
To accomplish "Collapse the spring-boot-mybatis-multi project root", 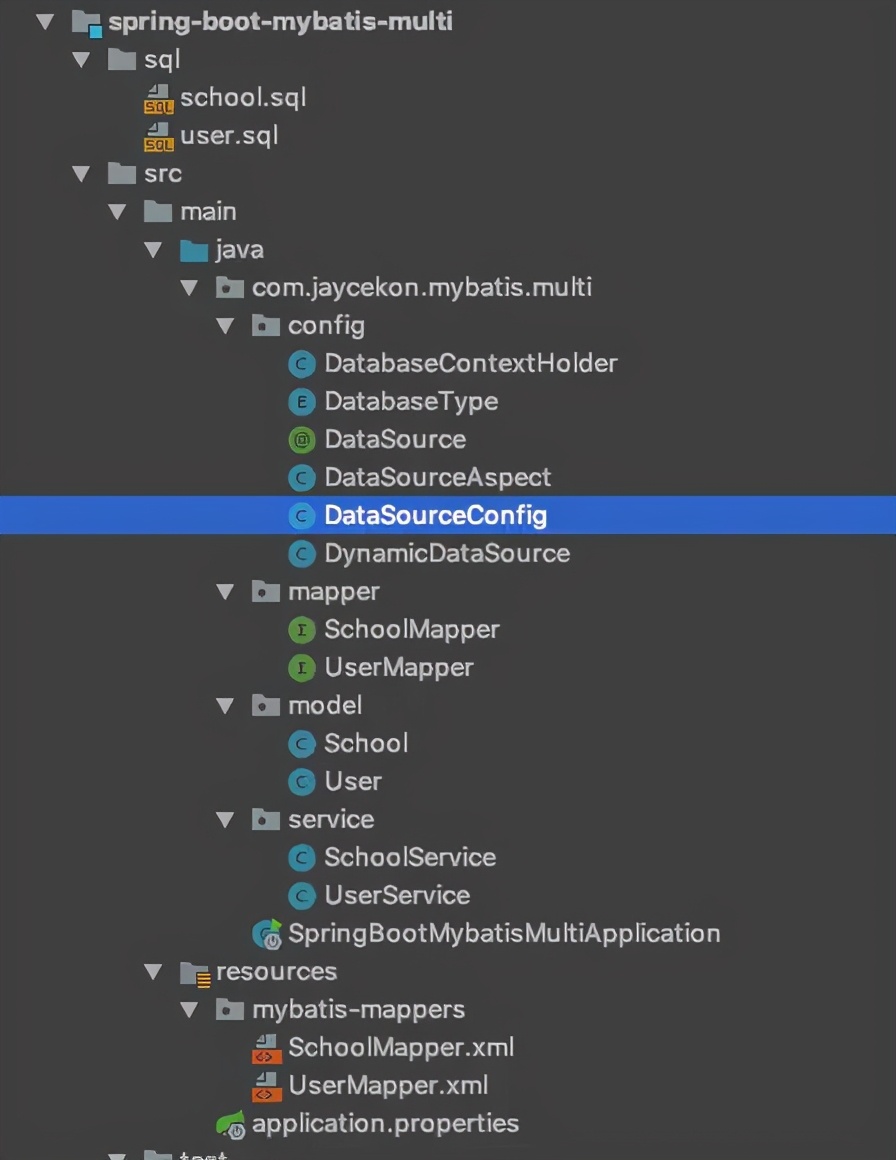I will coord(45,21).
